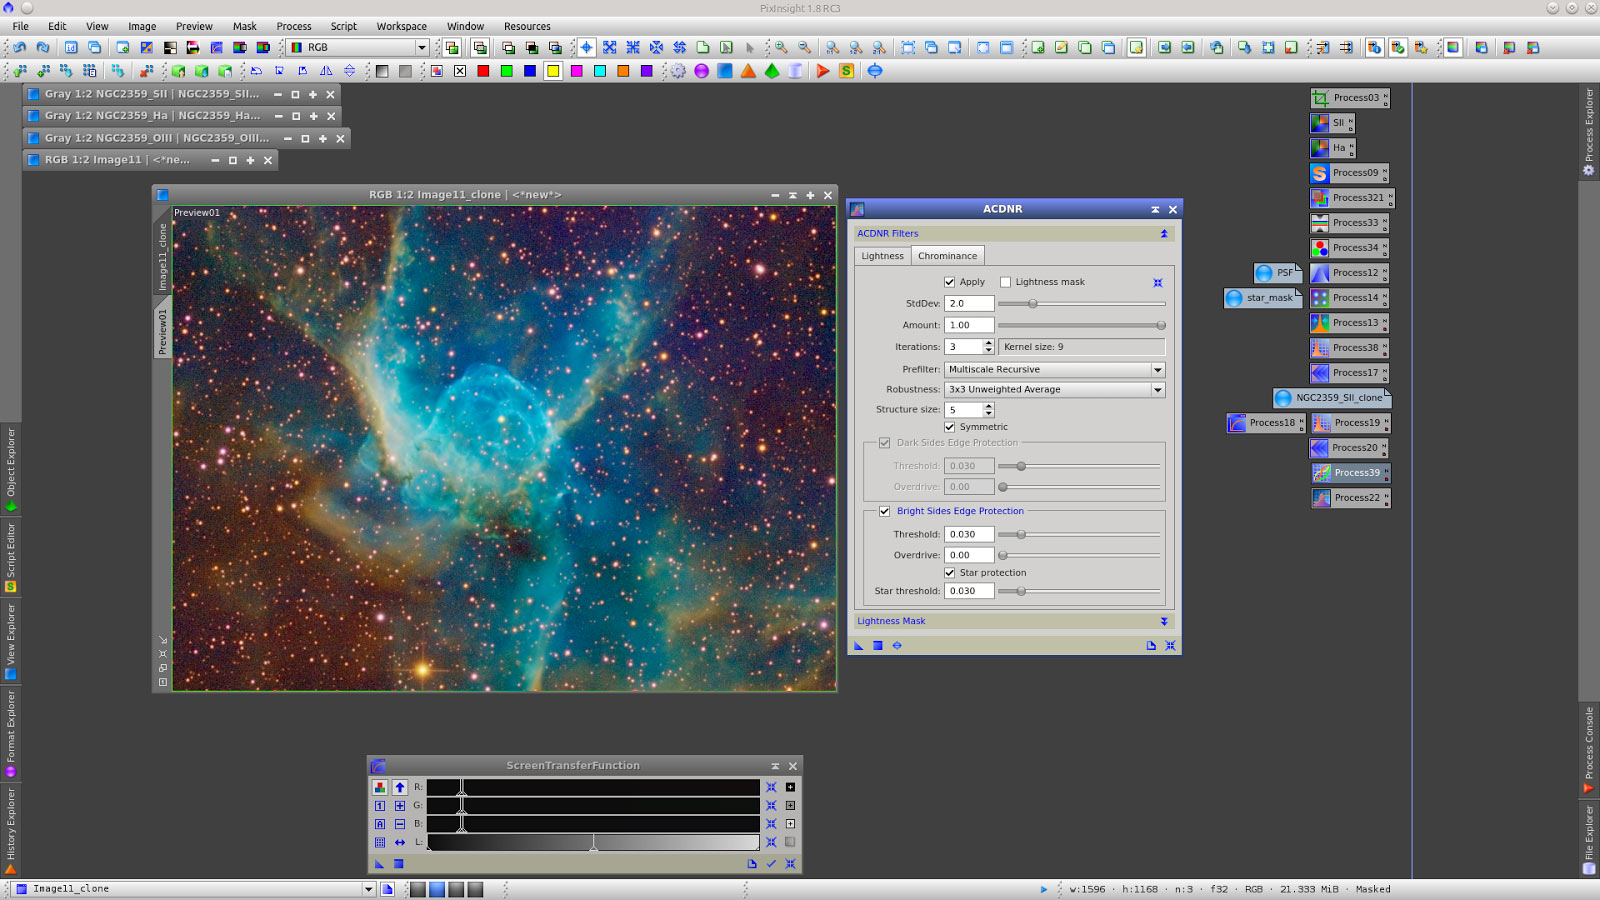Increase the Structure size spinner

pyautogui.click(x=989, y=406)
